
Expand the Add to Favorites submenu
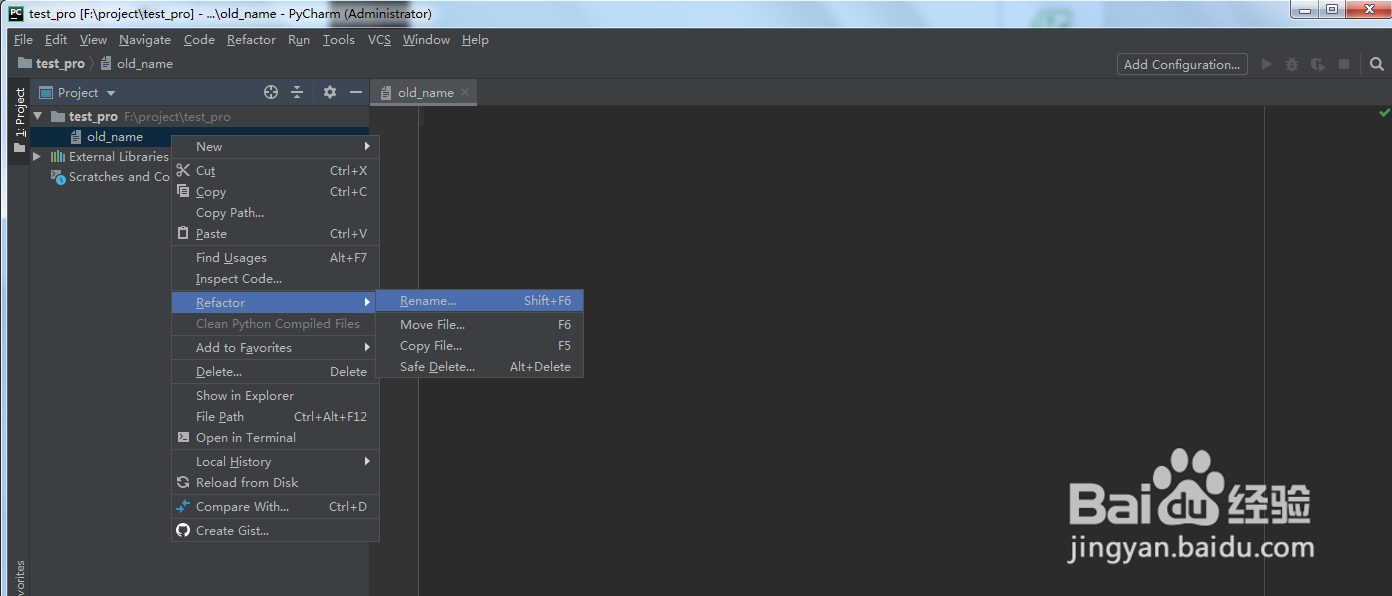[x=275, y=347]
